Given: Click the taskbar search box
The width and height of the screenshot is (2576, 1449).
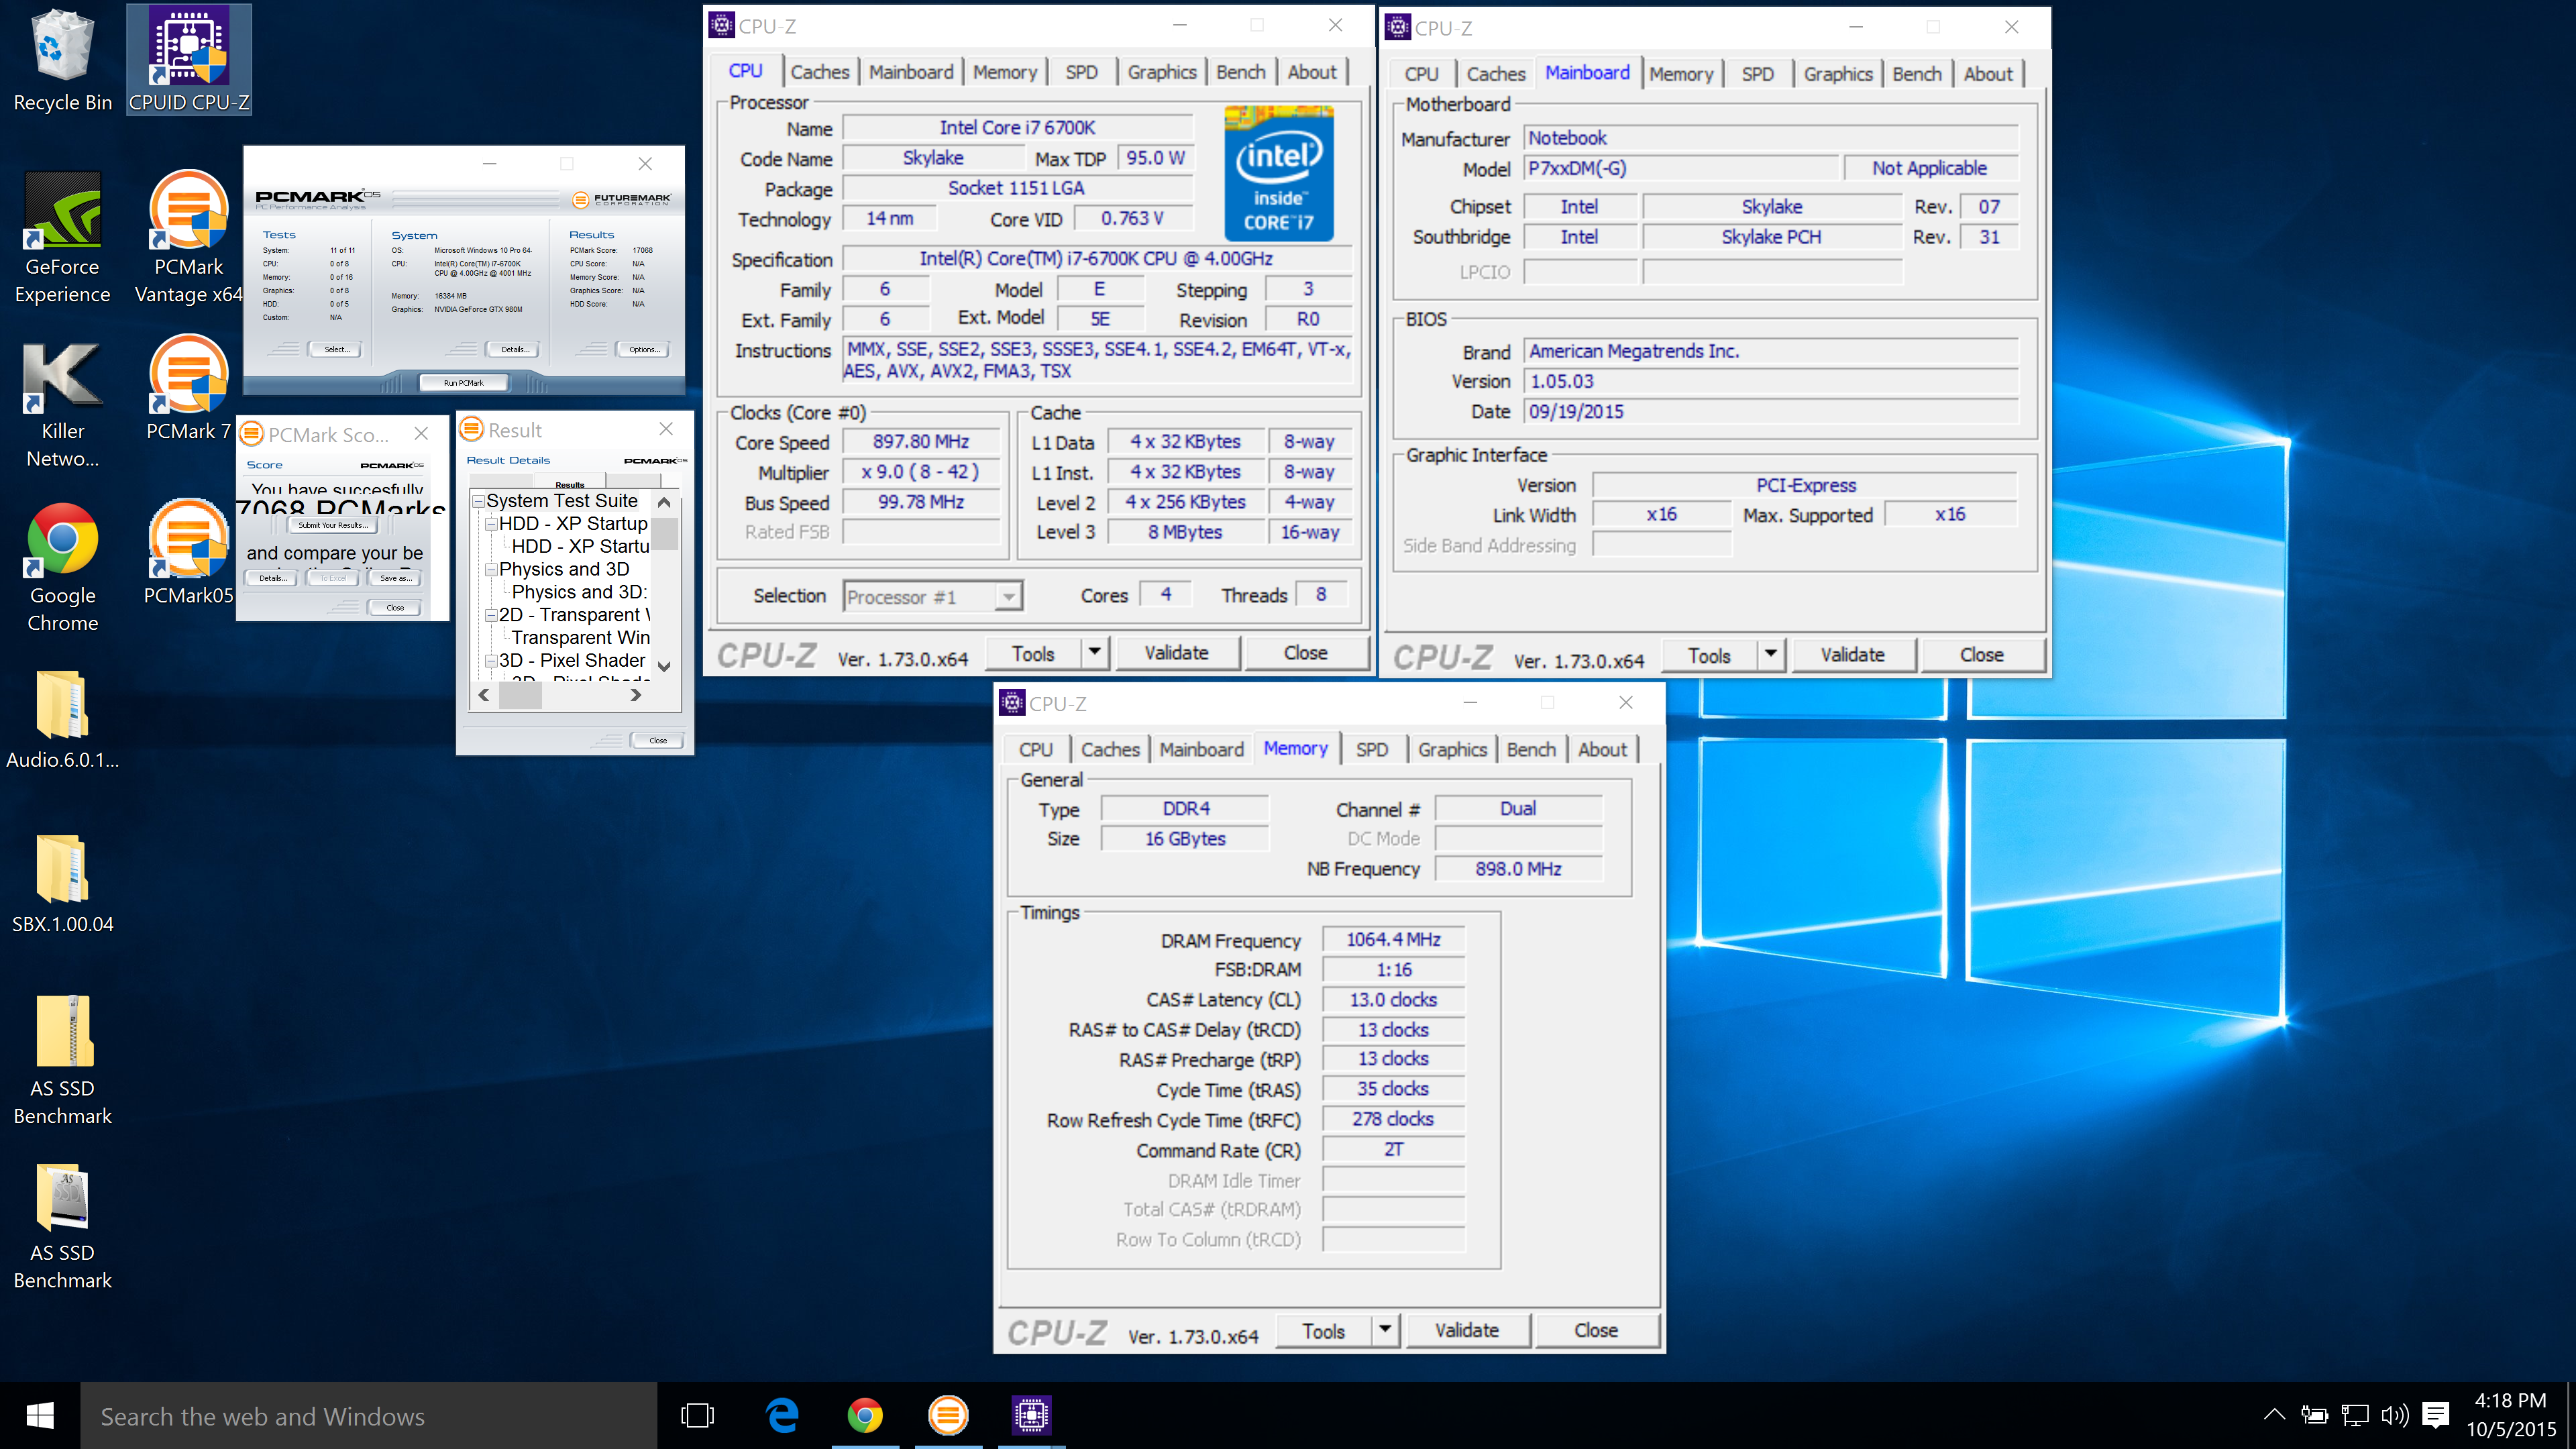Looking at the screenshot, I should 368,1416.
